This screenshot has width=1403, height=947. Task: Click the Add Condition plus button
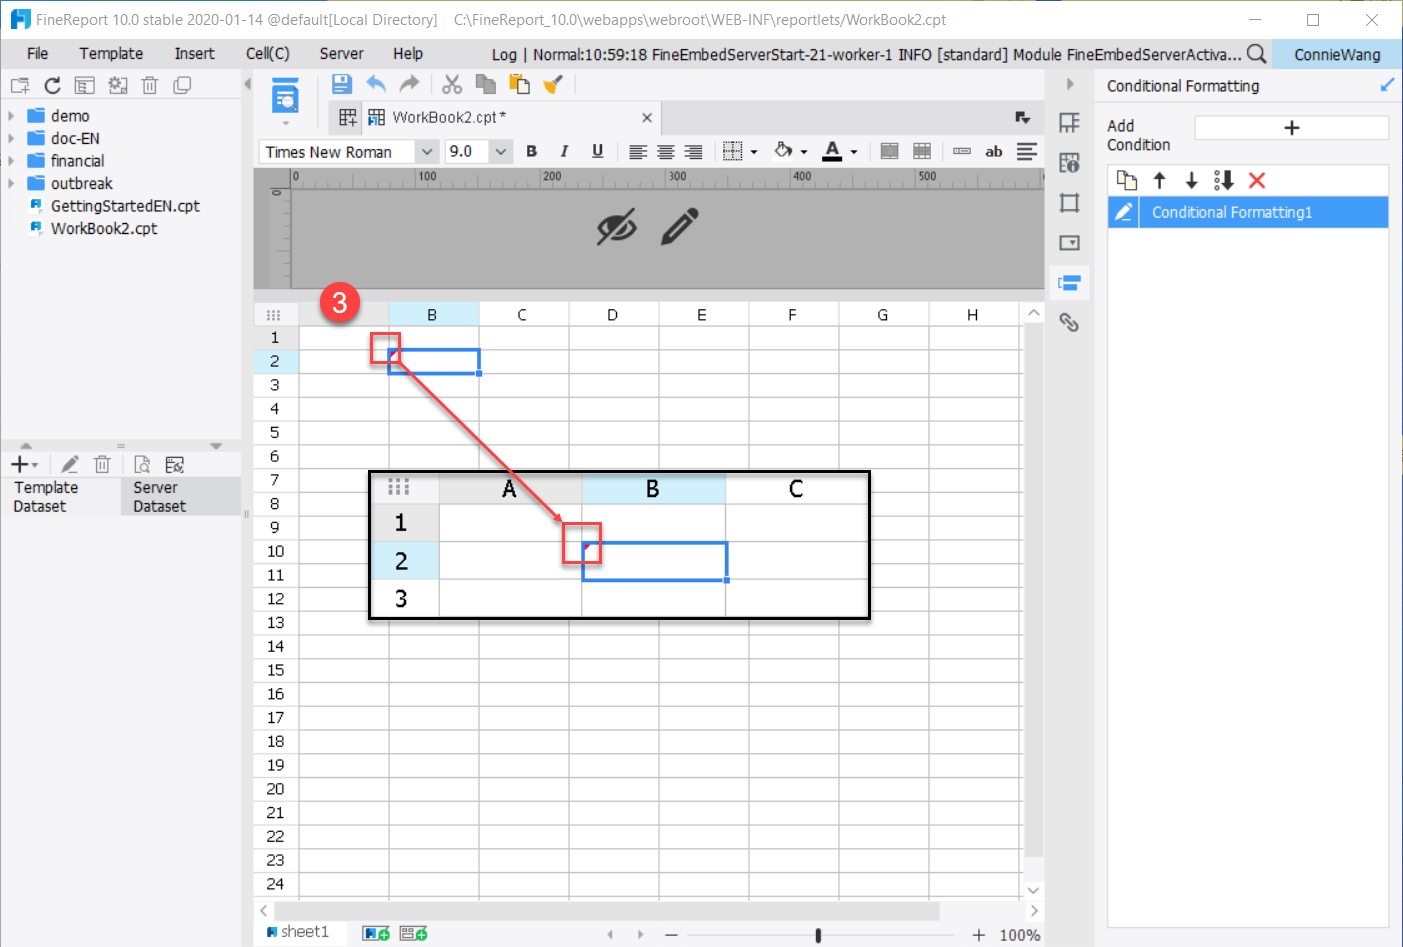tap(1291, 127)
